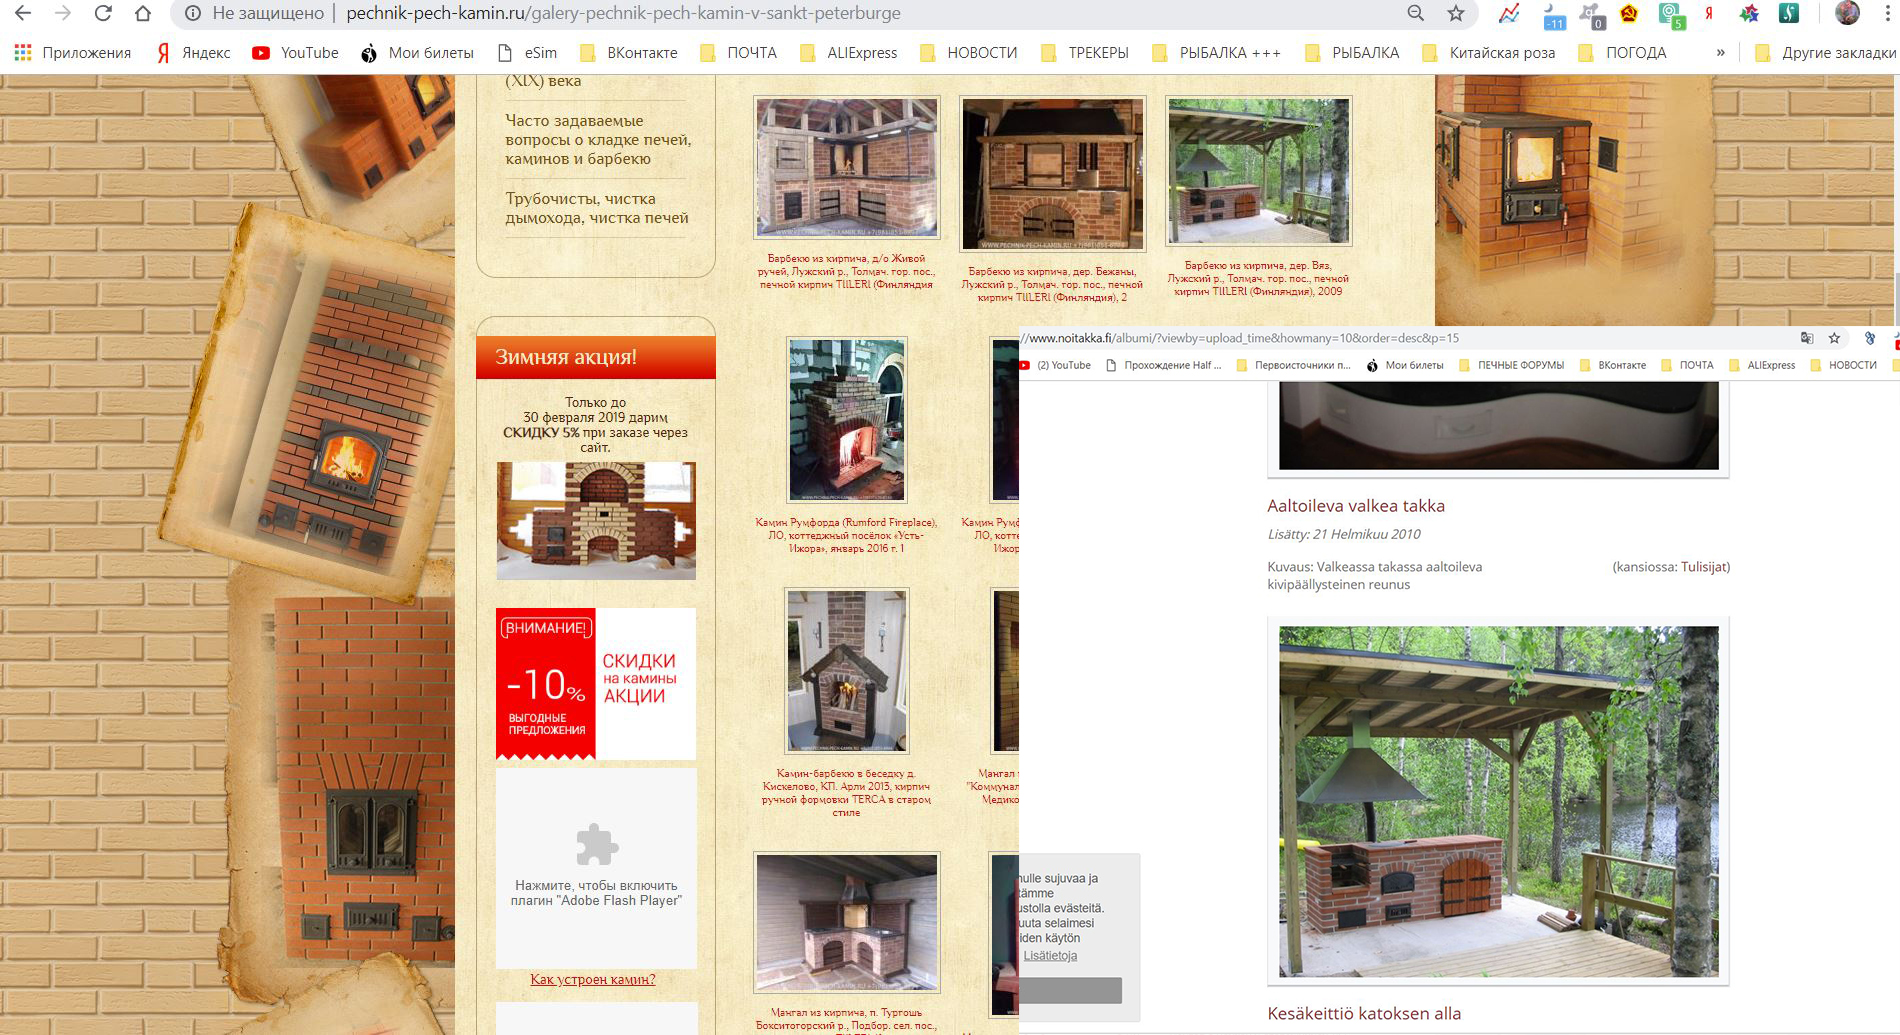
Task: Click the Барбекю дер. Вяз caption link
Action: point(1259,278)
